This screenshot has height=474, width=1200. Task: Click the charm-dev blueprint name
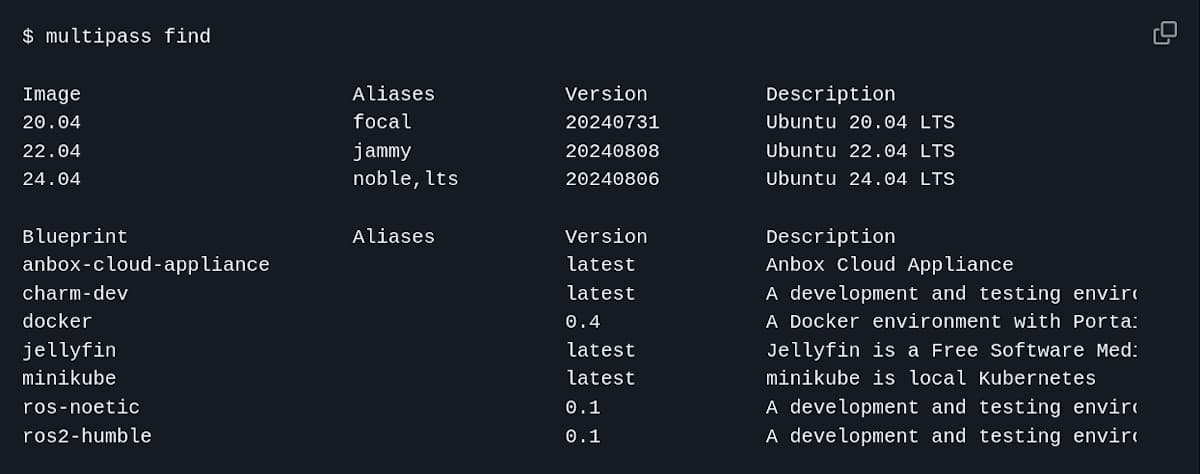(75, 294)
